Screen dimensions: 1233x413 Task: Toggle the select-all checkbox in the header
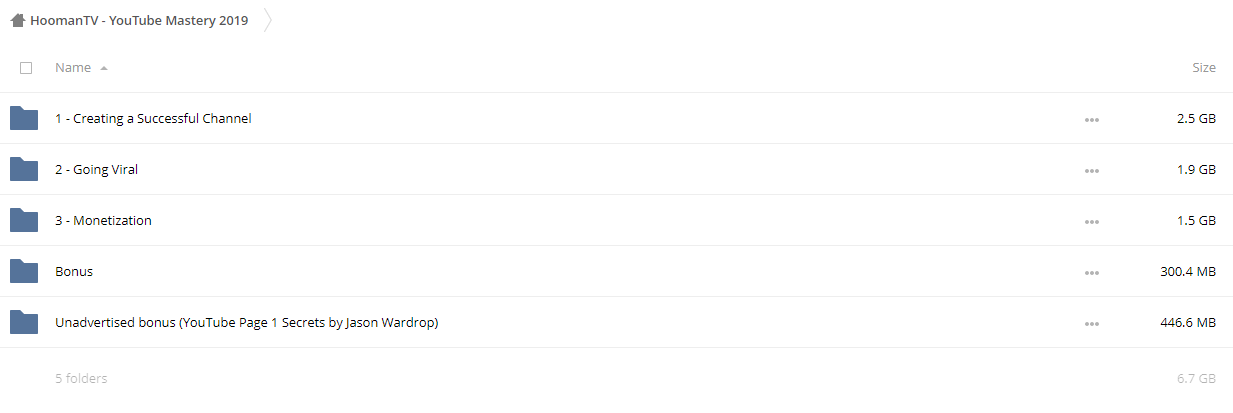click(x=26, y=68)
